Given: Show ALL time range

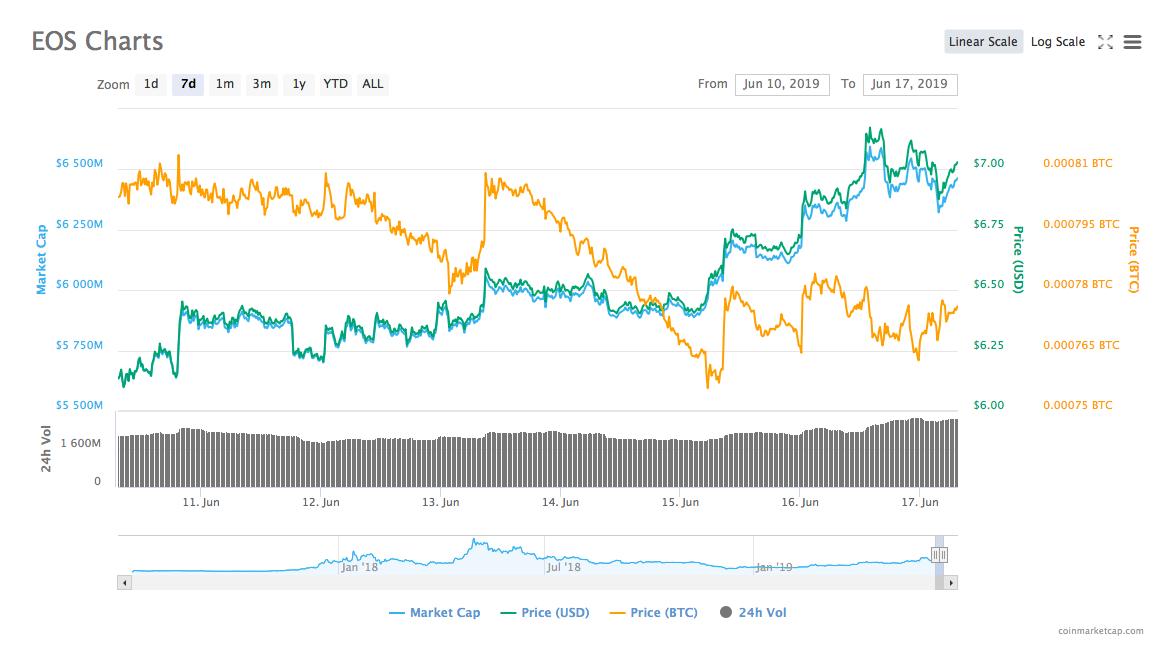Looking at the screenshot, I should 372,84.
